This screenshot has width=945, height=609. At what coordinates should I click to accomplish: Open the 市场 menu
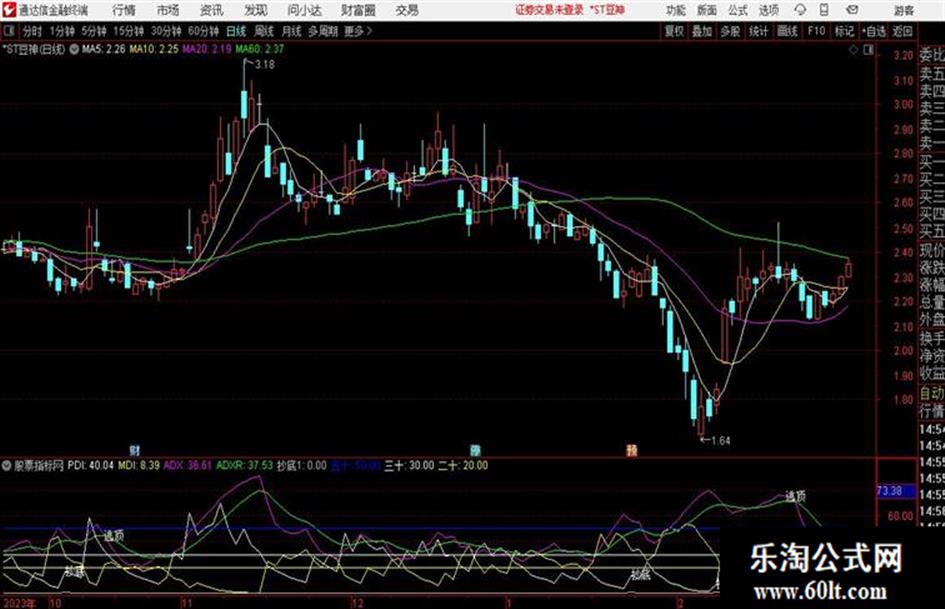[168, 10]
